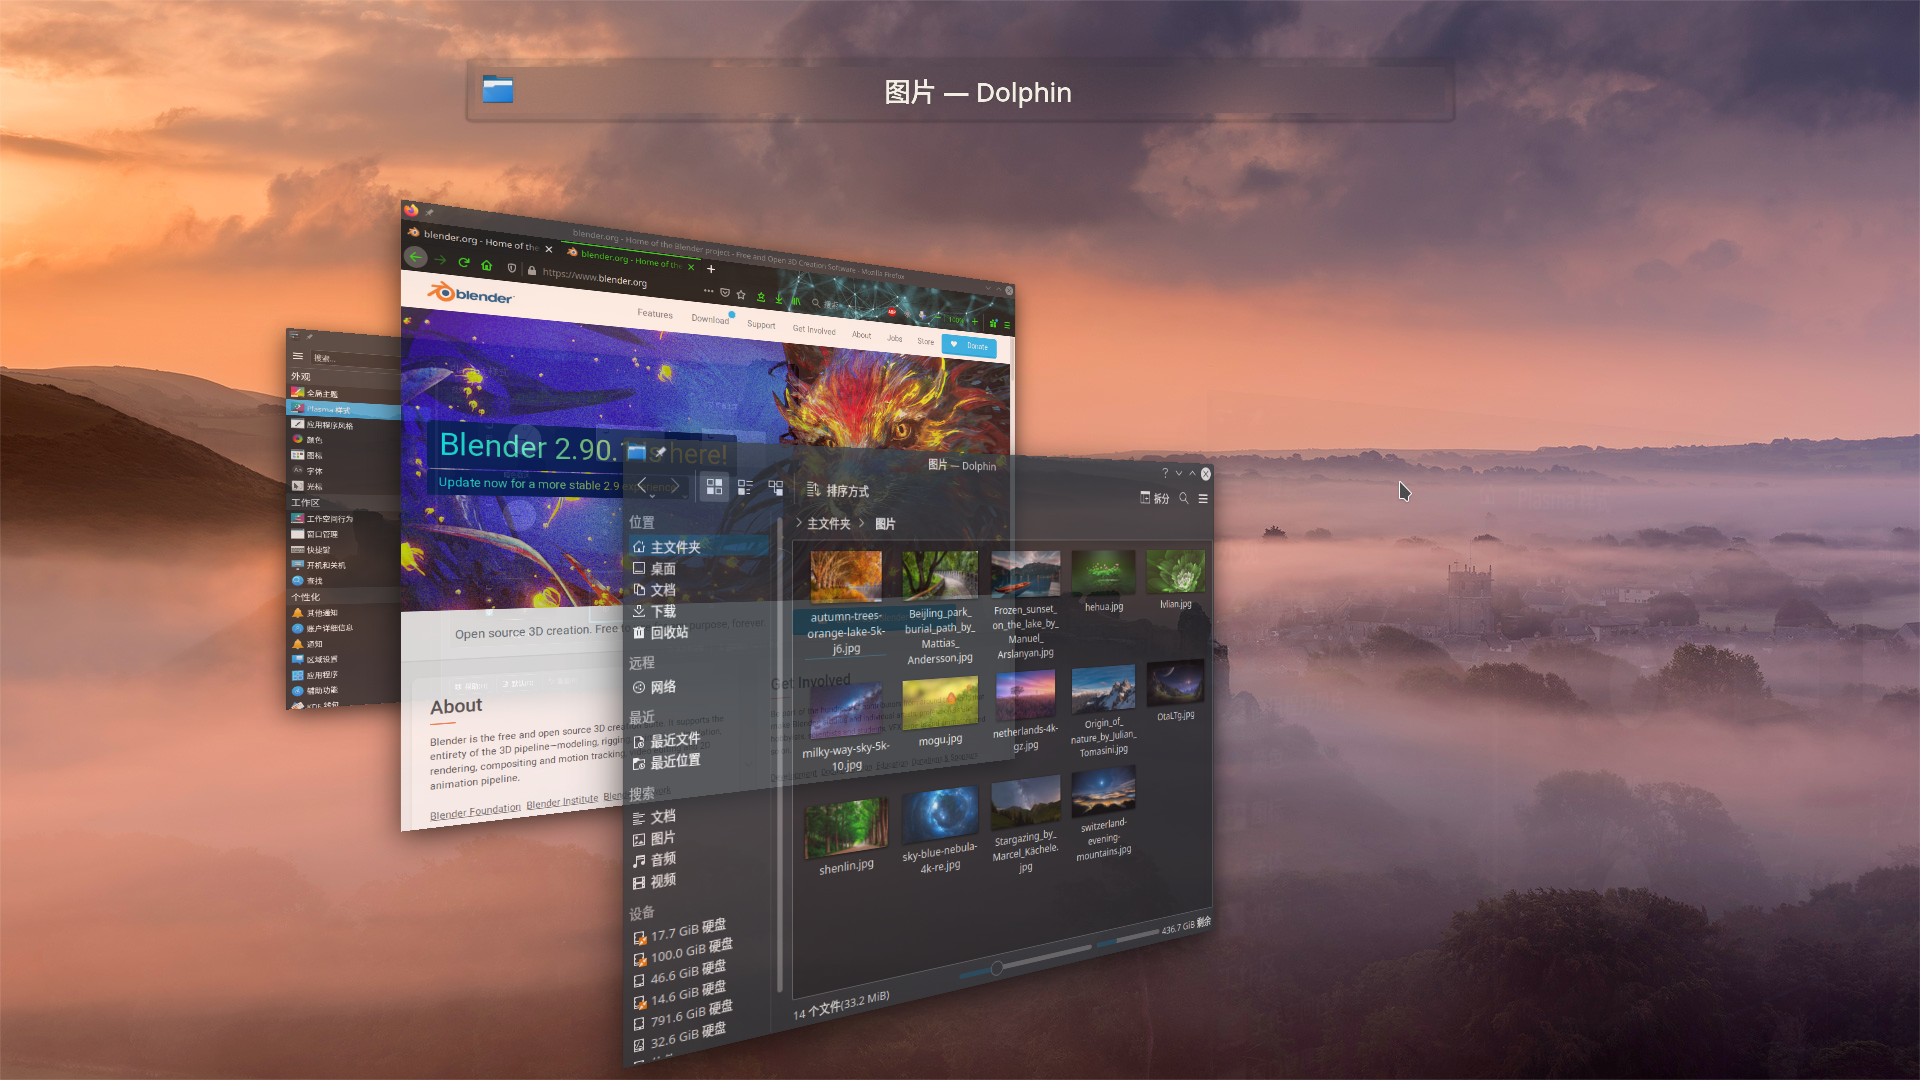This screenshot has height=1080, width=1920.
Task: Click the help question mark in Dolphin titlebar
Action: click(x=1165, y=473)
